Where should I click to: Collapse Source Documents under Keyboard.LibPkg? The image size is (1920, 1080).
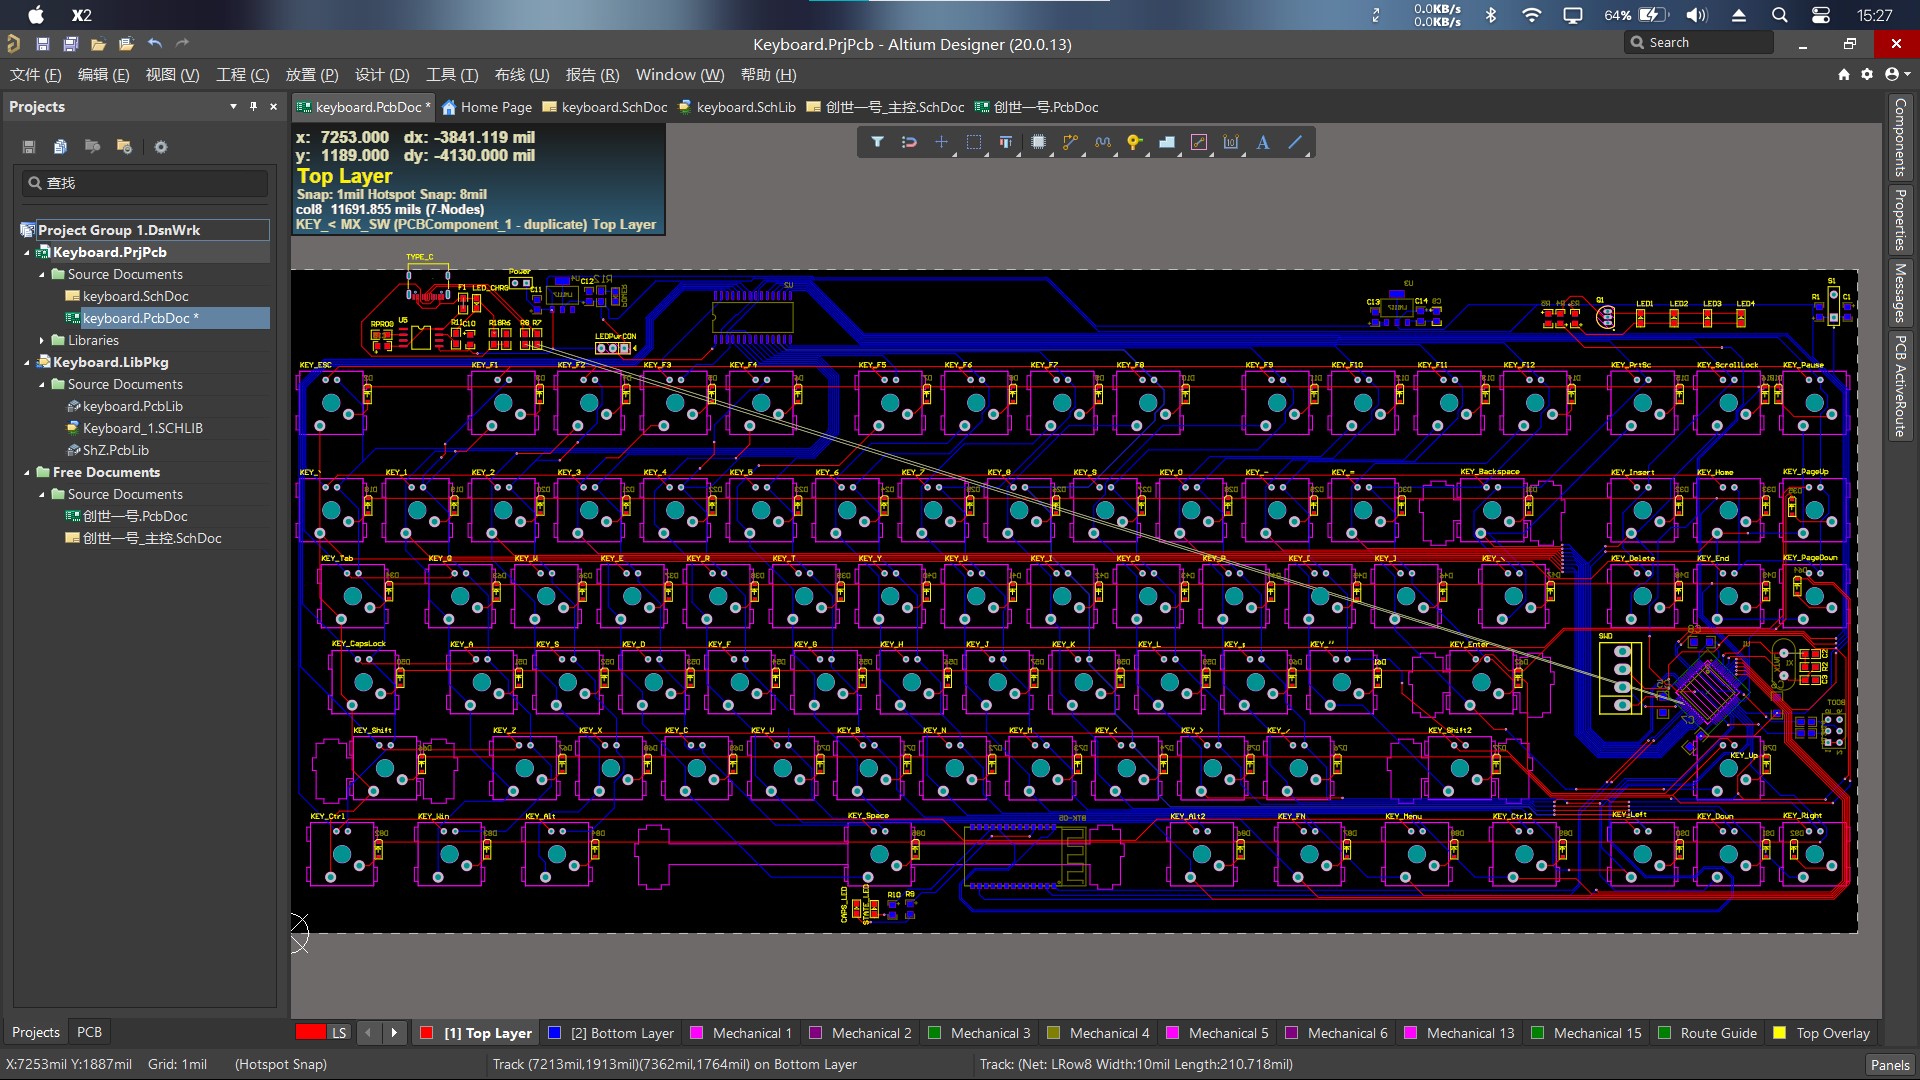coord(42,385)
